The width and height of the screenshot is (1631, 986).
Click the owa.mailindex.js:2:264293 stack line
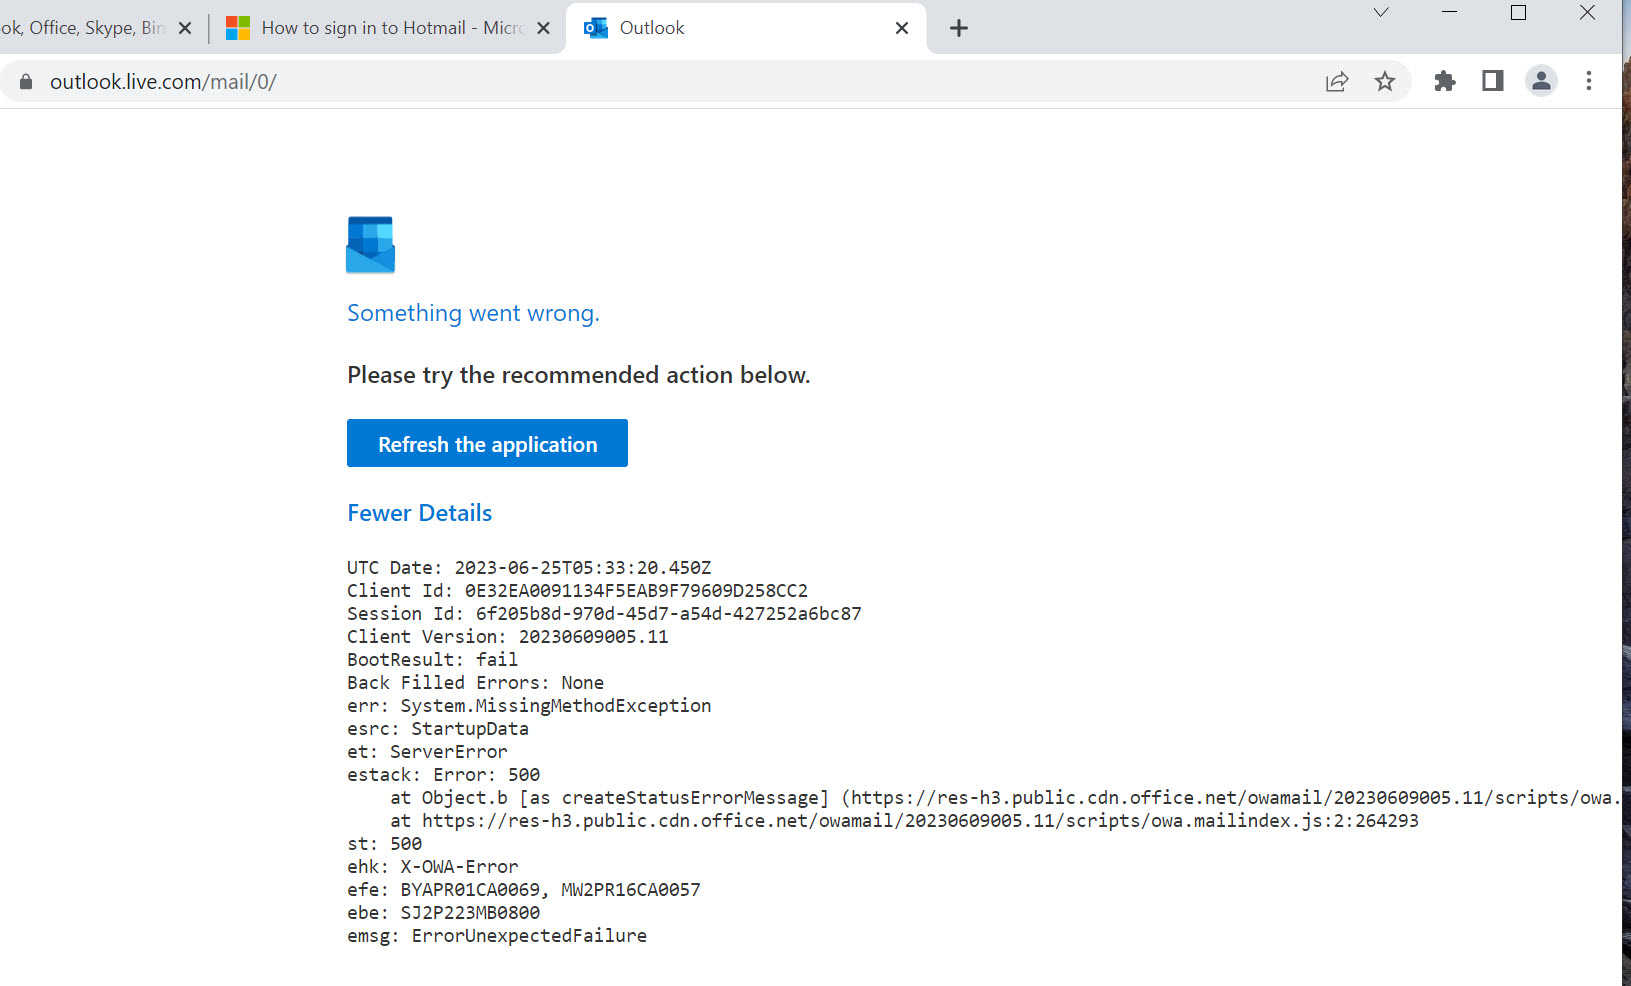904,821
